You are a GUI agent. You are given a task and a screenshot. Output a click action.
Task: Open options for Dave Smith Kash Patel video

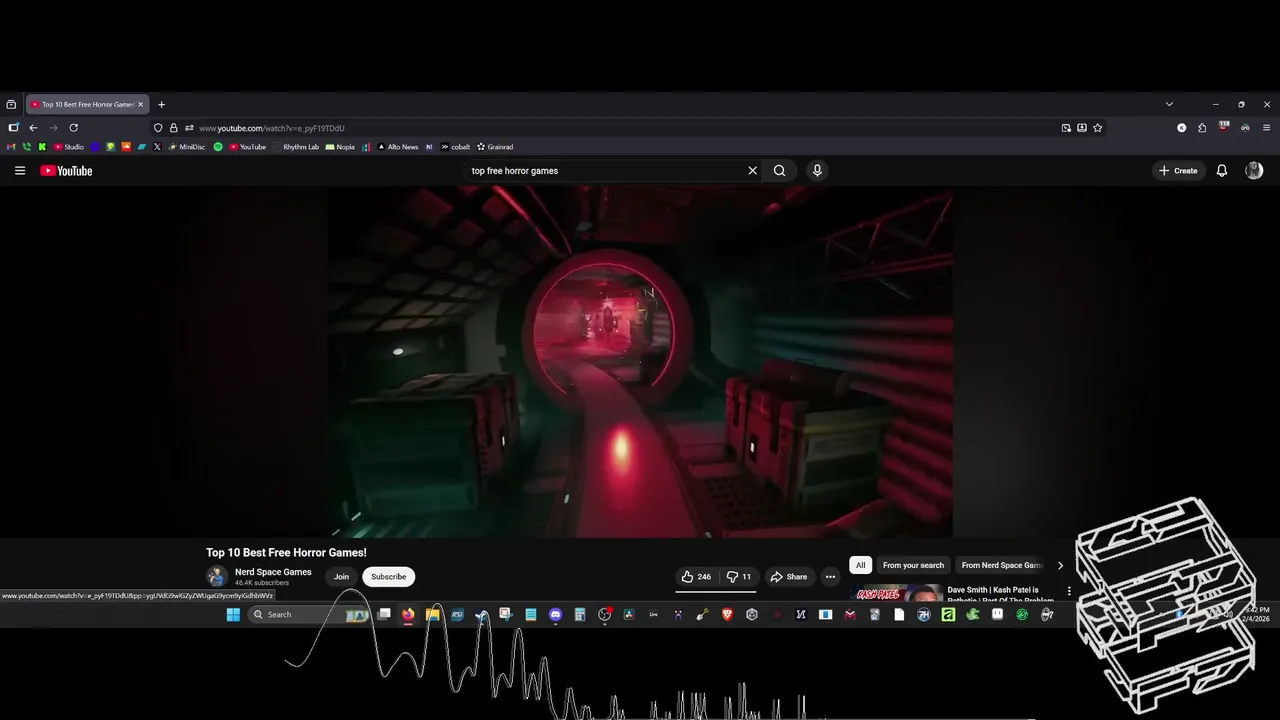click(x=1069, y=591)
